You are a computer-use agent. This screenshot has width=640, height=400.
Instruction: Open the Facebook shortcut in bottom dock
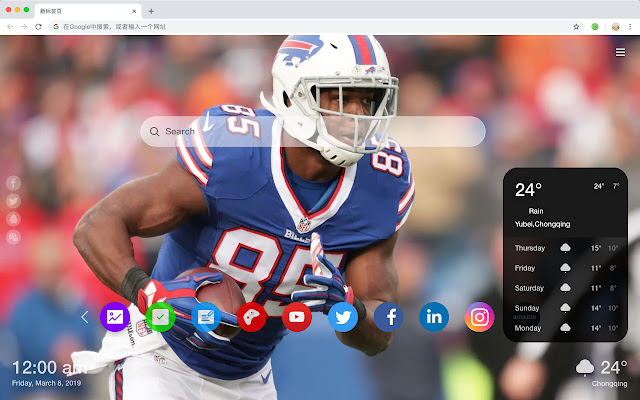[x=389, y=317]
